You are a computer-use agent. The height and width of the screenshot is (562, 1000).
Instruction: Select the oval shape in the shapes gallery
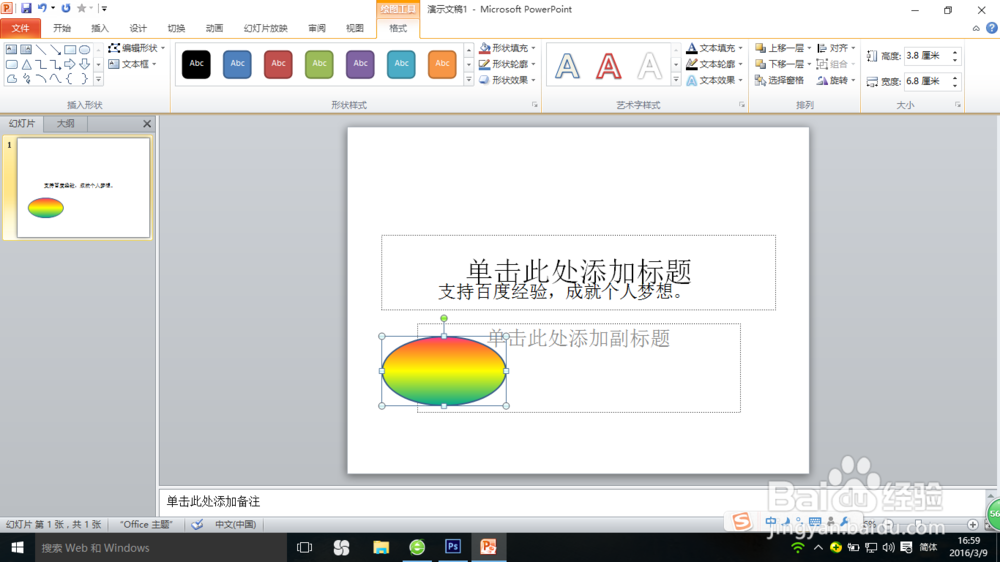pos(84,50)
